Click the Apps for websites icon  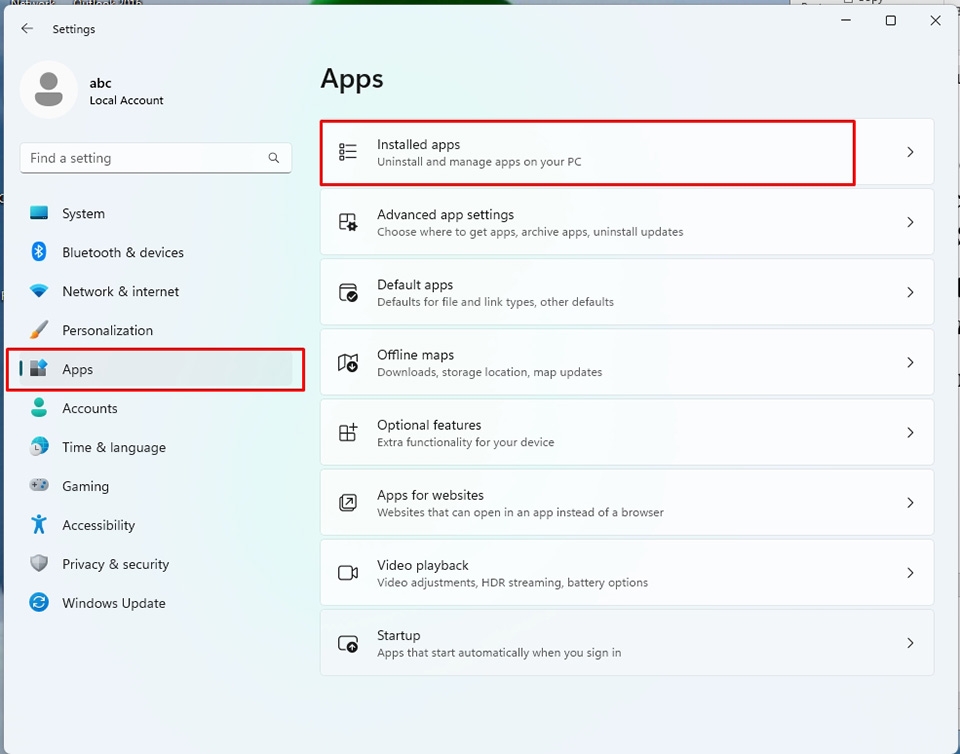[348, 503]
